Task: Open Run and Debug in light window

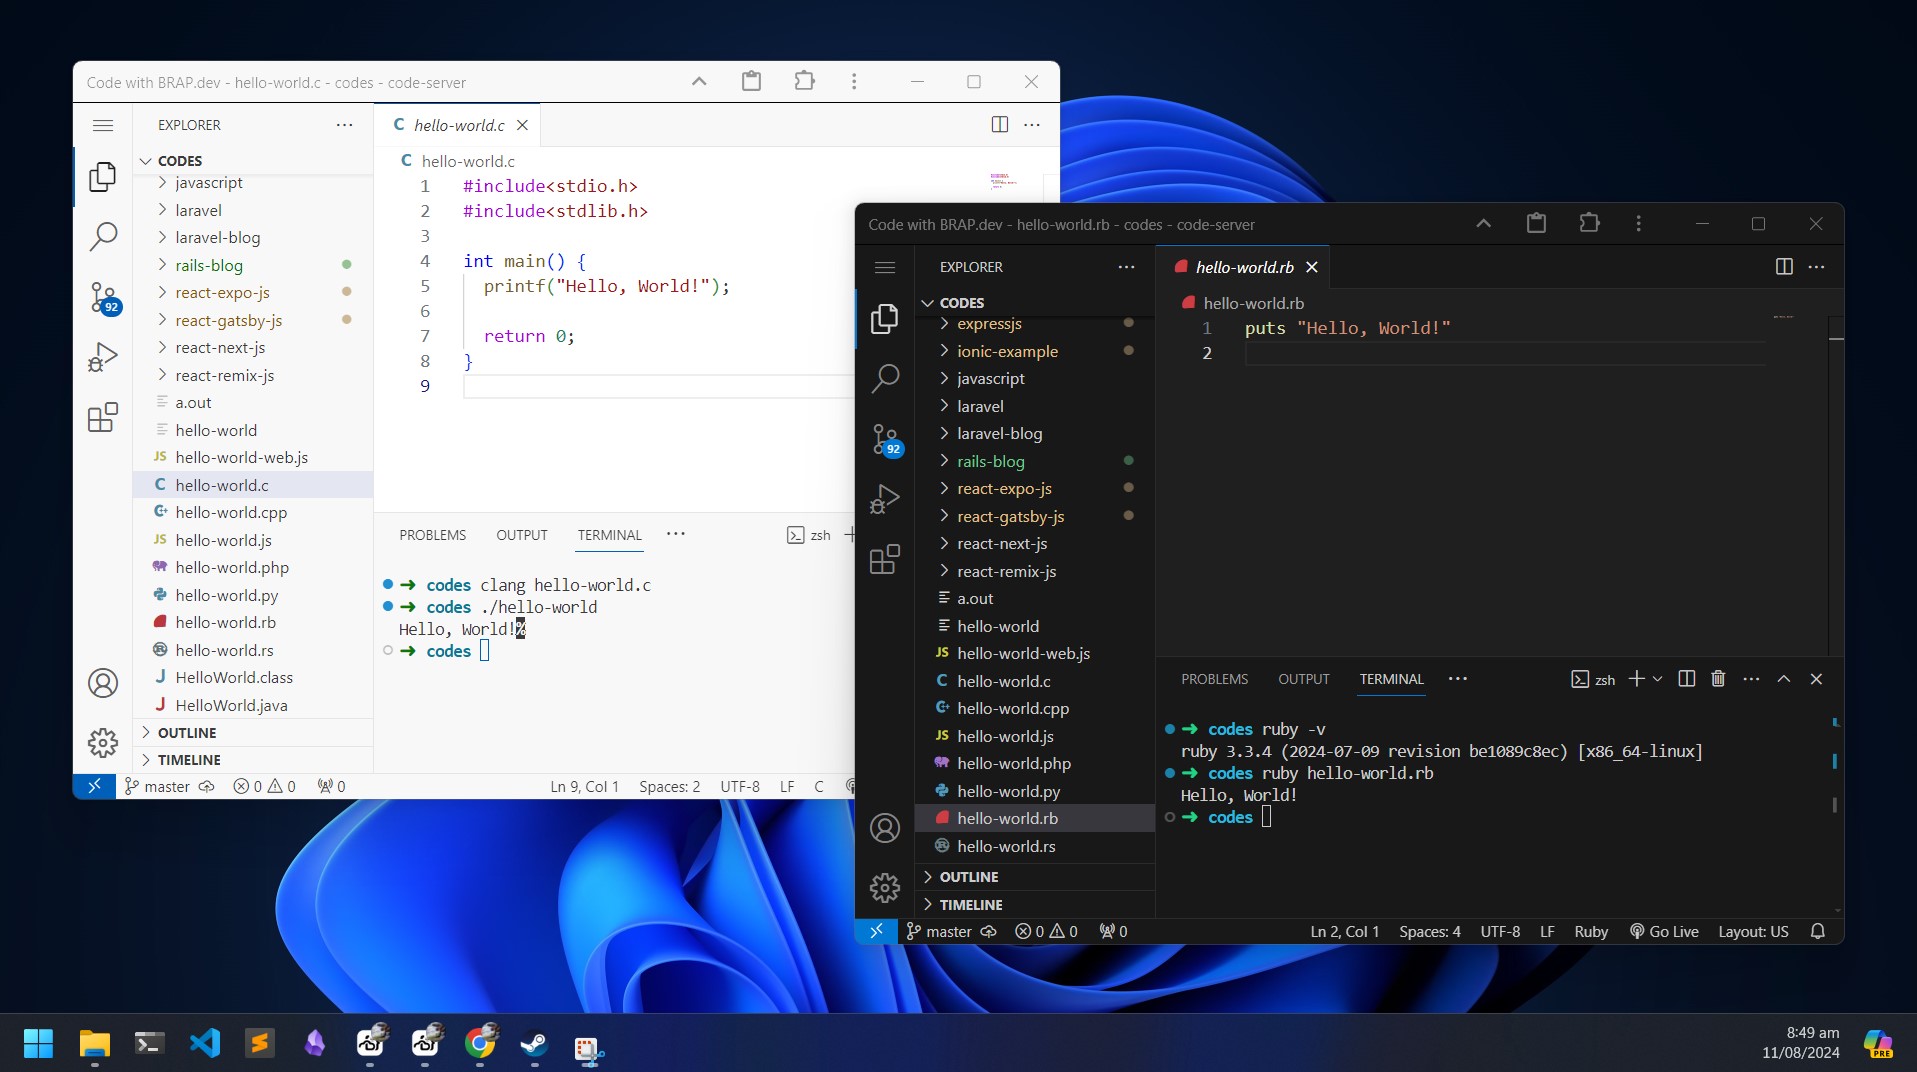Action: (x=102, y=357)
